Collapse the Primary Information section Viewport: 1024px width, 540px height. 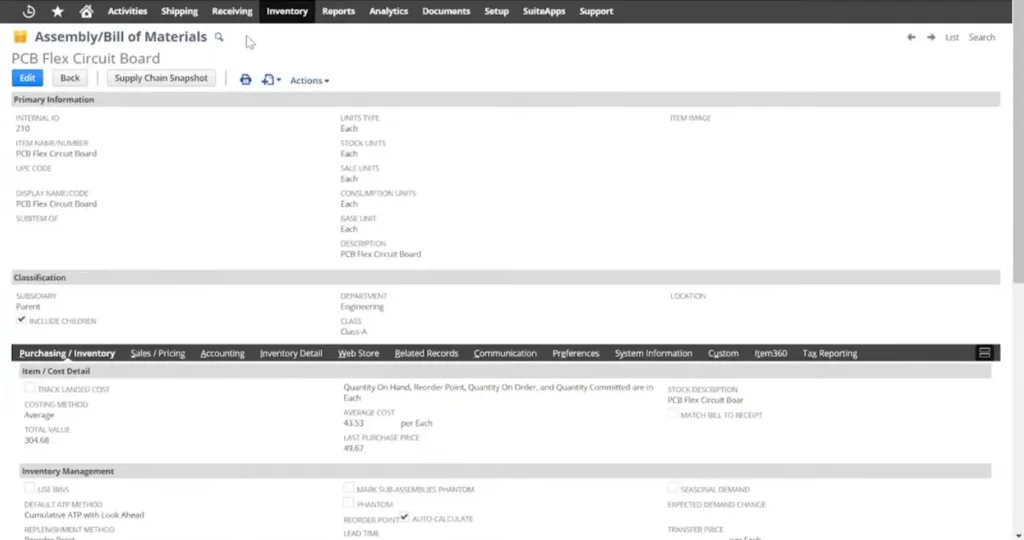click(x=54, y=99)
